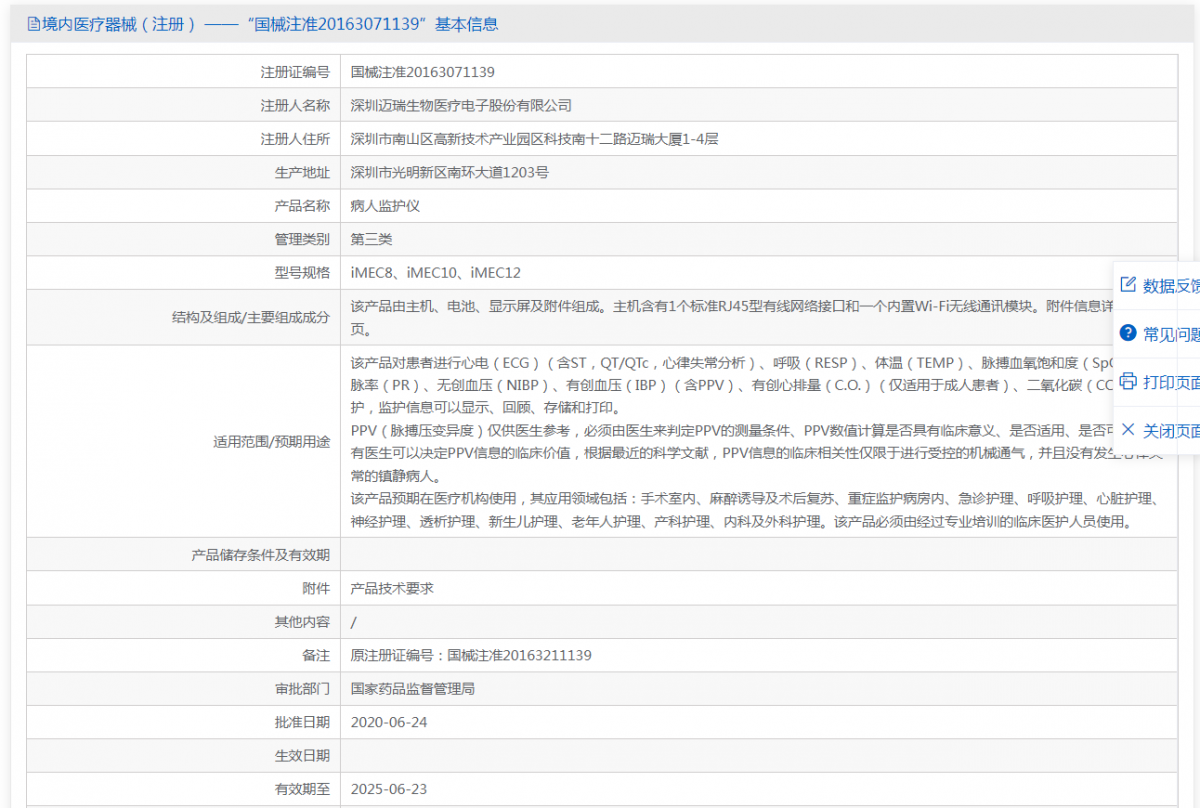Select model spec iMEC8、iMEC10、iMEC12

(x=436, y=273)
